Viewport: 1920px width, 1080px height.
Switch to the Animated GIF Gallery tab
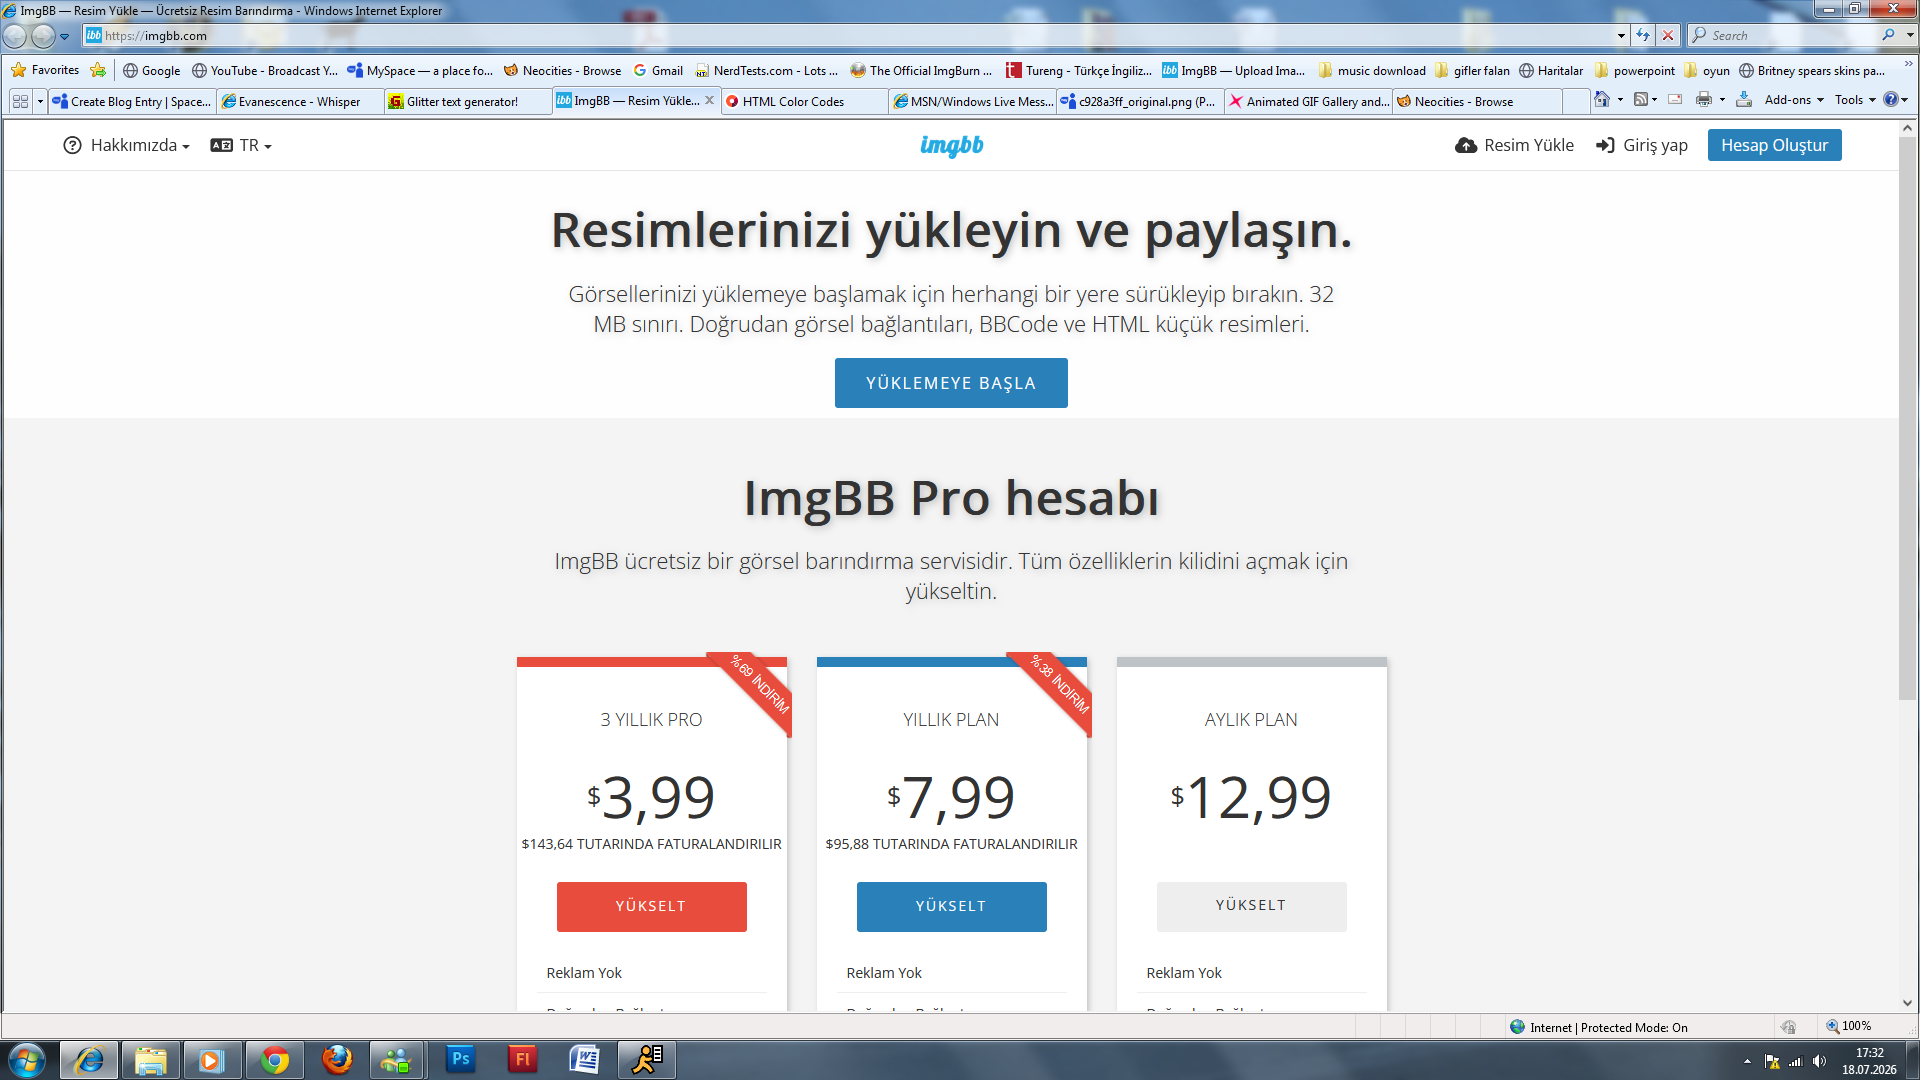[1308, 101]
